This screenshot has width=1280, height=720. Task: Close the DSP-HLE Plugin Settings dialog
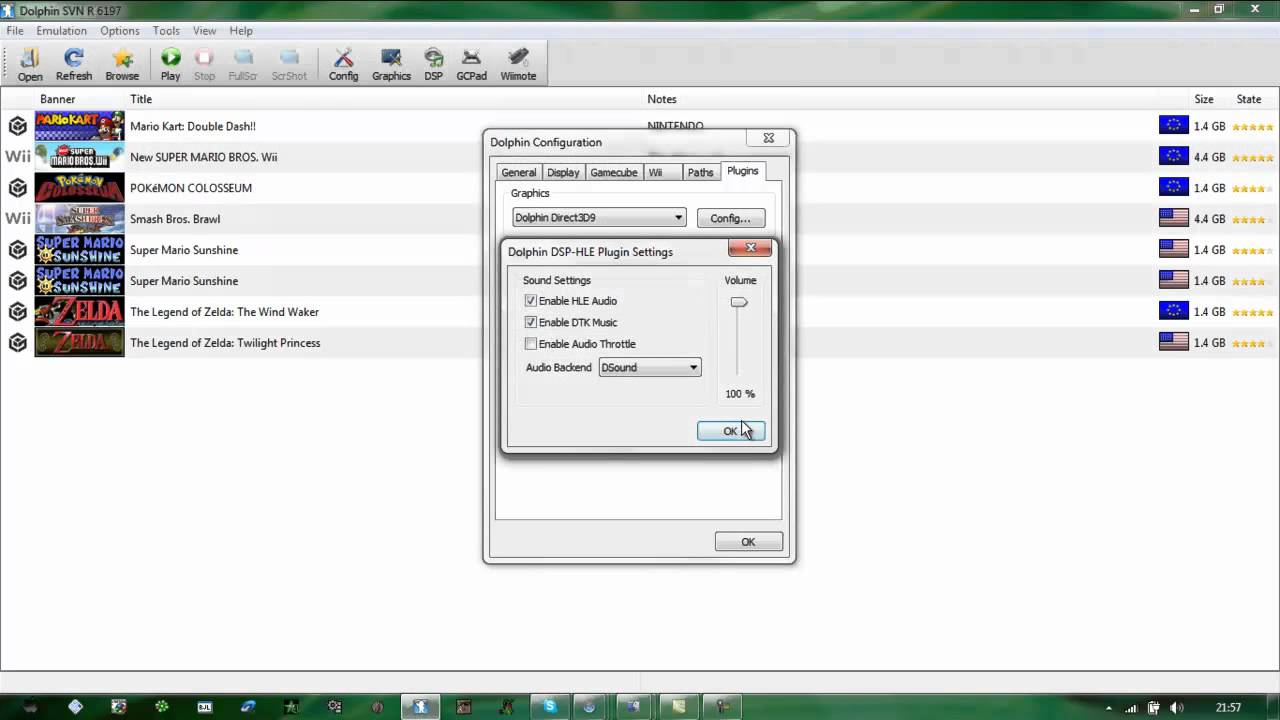749,248
